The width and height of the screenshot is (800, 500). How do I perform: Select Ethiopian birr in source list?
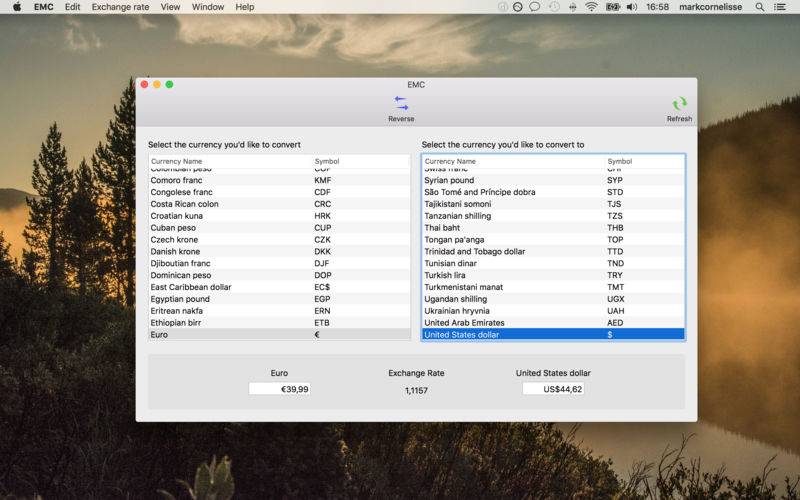[279, 322]
